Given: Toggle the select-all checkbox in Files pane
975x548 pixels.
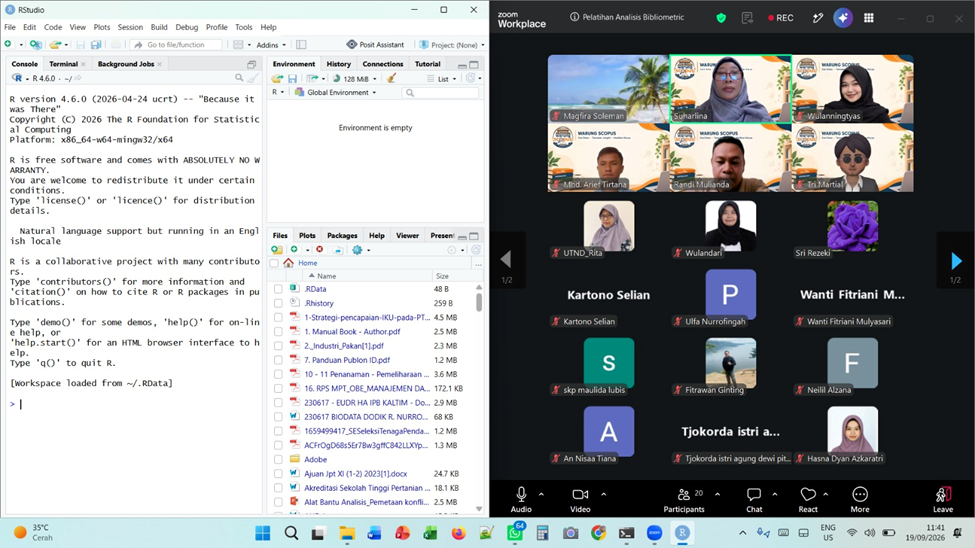Looking at the screenshot, I should 274,263.
